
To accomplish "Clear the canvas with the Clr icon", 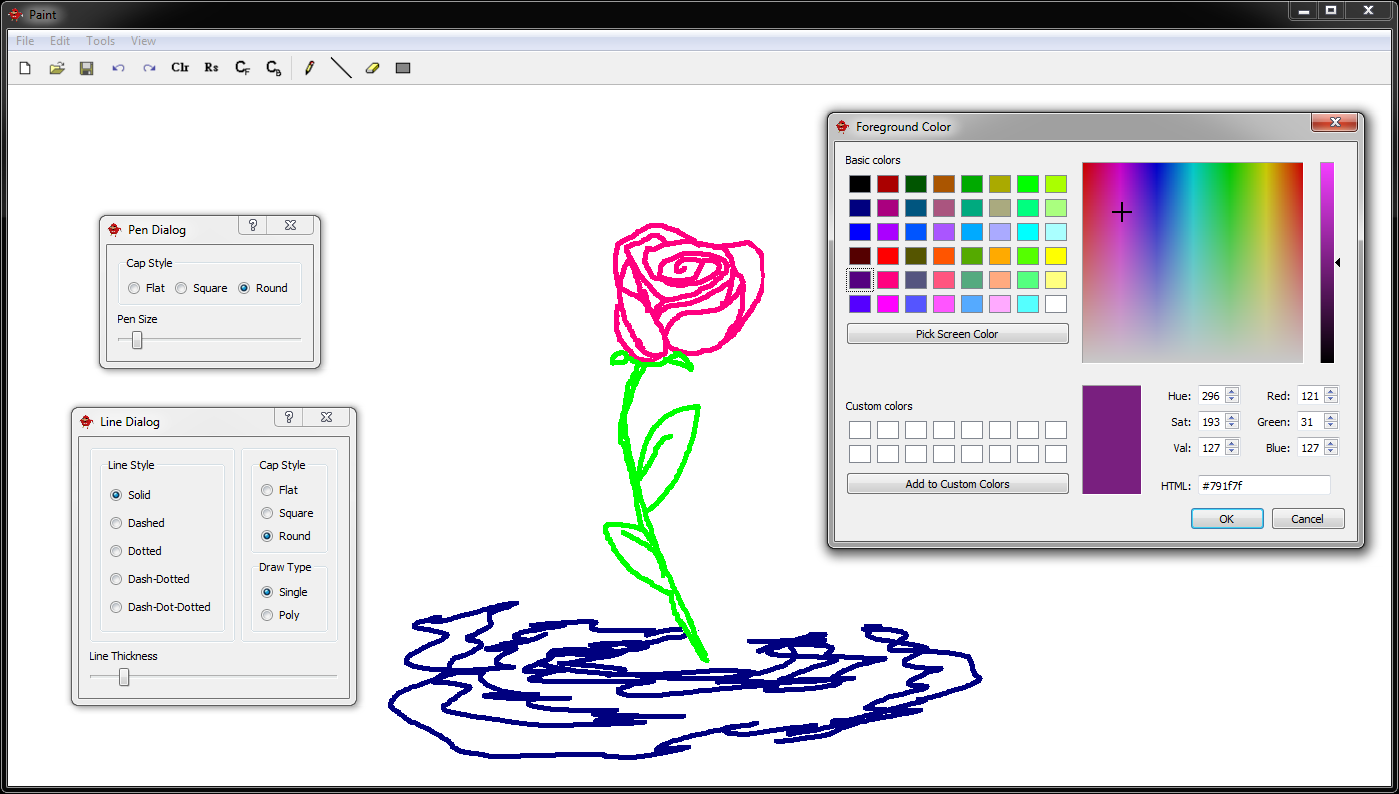I will coord(180,67).
